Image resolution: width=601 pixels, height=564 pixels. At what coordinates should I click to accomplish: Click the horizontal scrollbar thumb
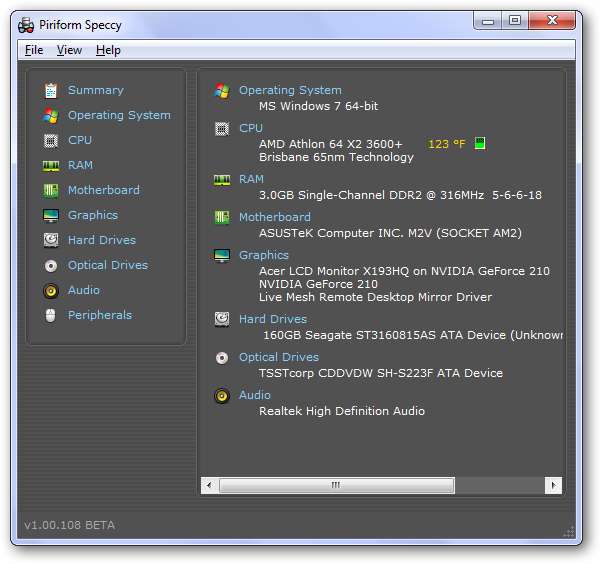point(335,485)
